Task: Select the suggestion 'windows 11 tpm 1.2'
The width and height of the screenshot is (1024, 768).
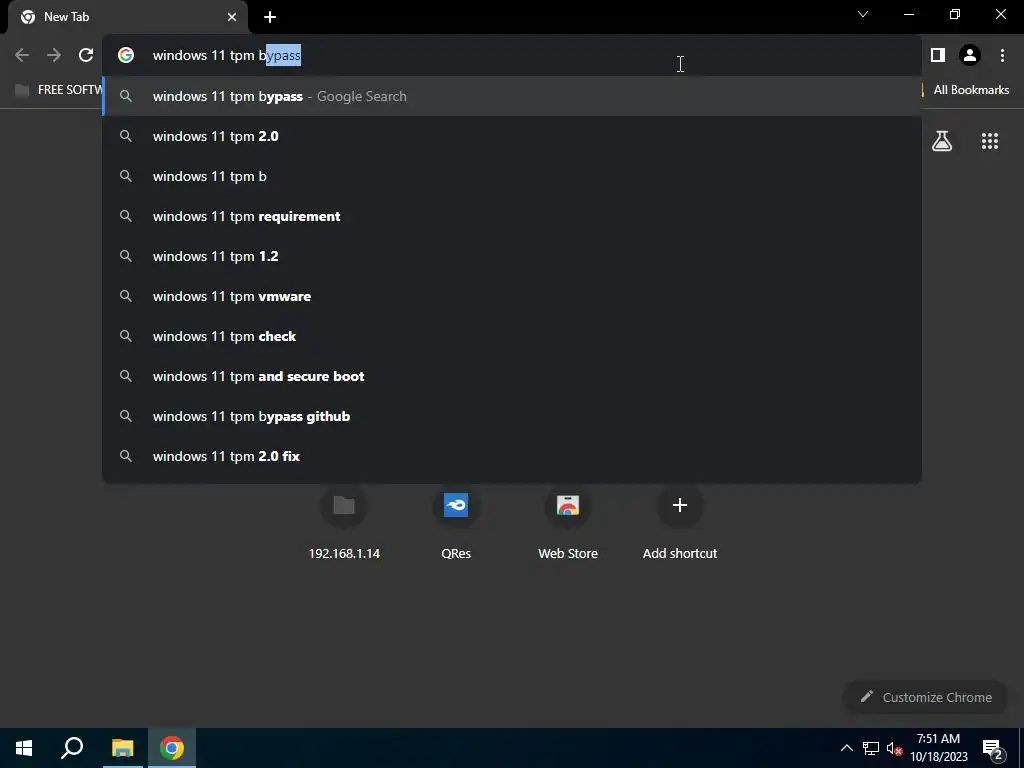Action: (512, 256)
